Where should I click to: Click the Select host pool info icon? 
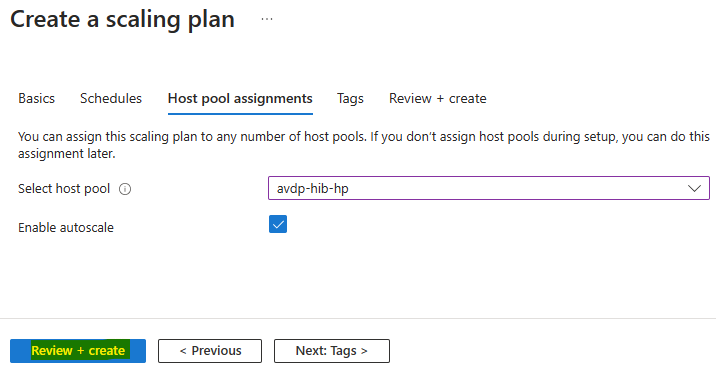click(x=125, y=189)
